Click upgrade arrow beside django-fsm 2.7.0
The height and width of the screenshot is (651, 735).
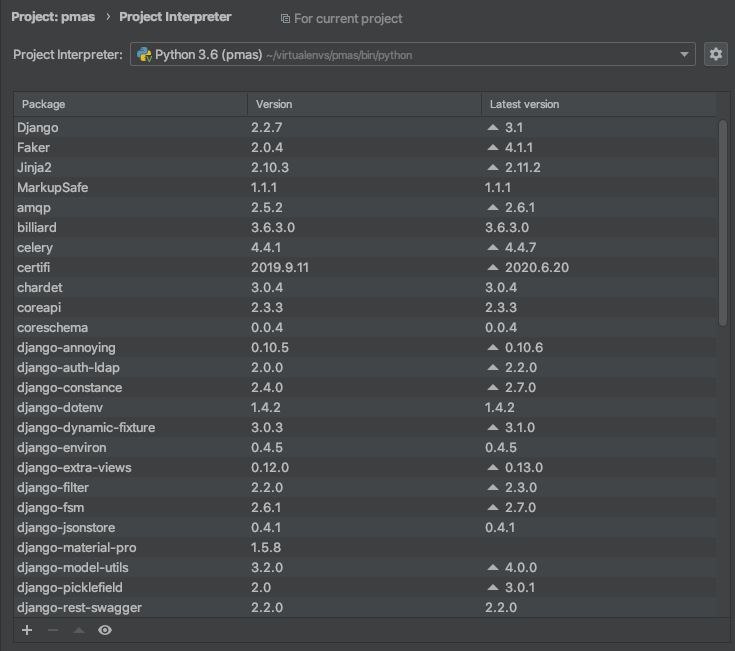[493, 507]
